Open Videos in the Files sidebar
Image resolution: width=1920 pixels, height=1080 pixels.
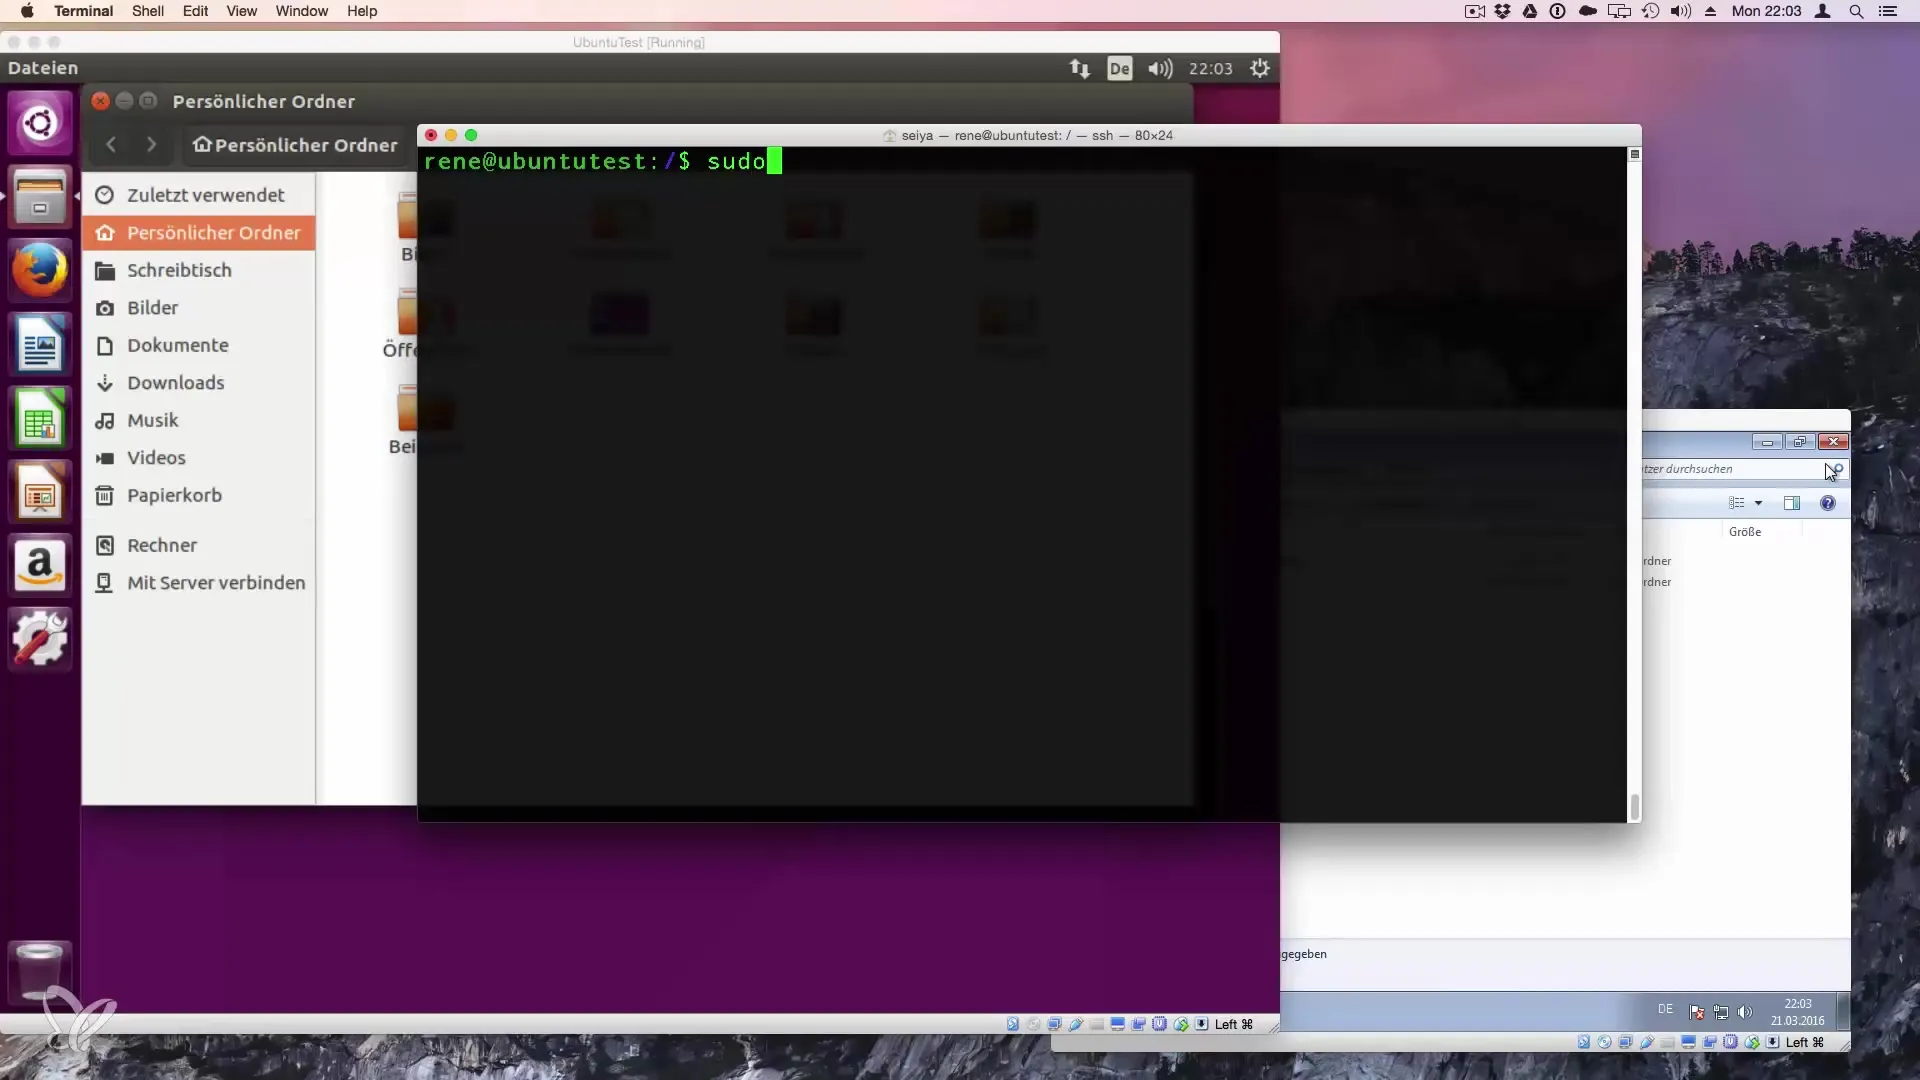click(199, 458)
